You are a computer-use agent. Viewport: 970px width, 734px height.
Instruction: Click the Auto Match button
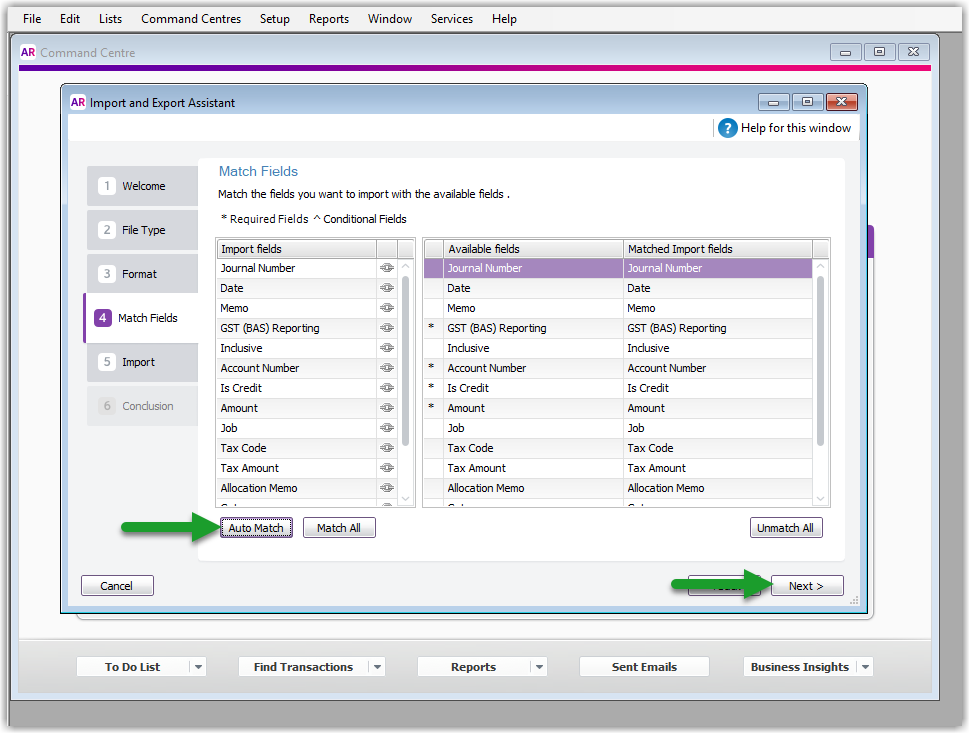coord(256,527)
